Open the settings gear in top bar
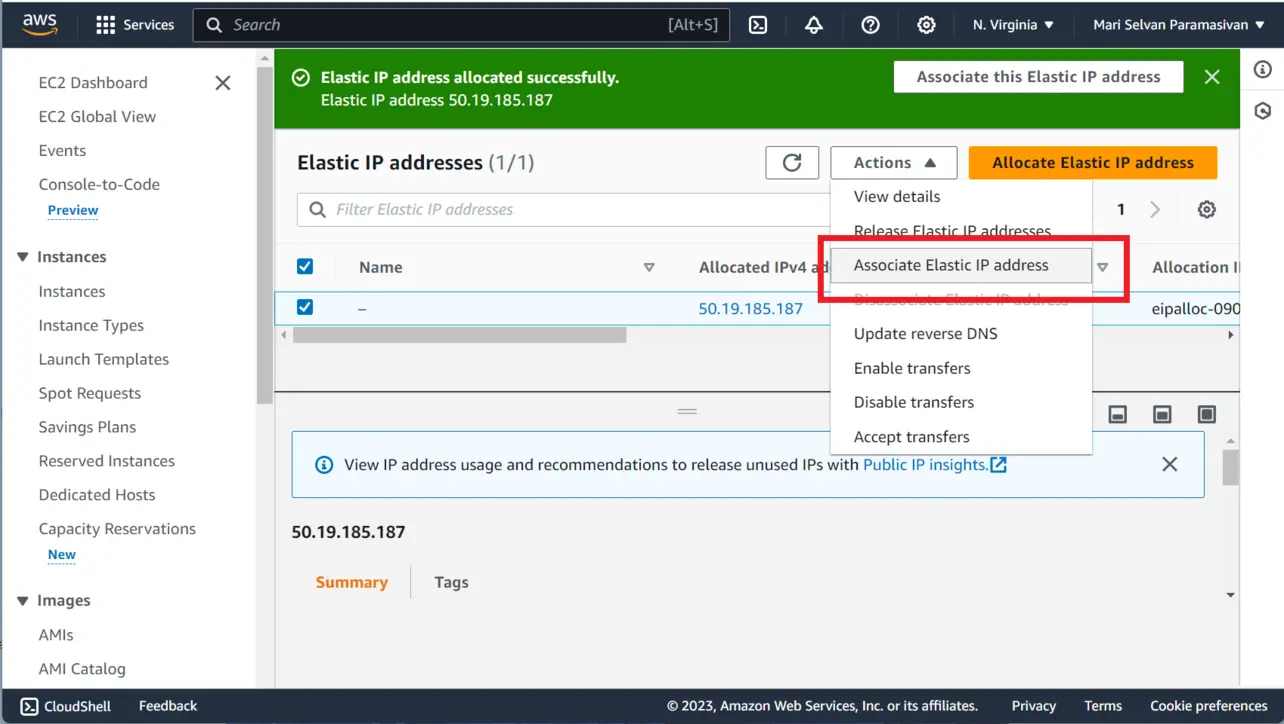 926,25
